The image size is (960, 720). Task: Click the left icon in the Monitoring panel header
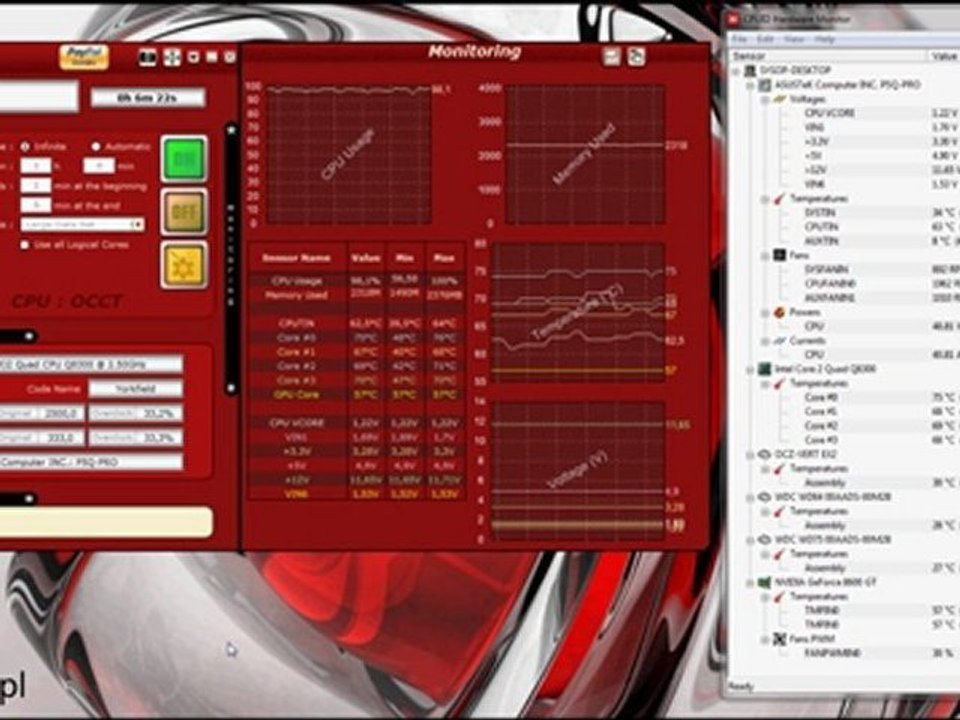point(611,56)
